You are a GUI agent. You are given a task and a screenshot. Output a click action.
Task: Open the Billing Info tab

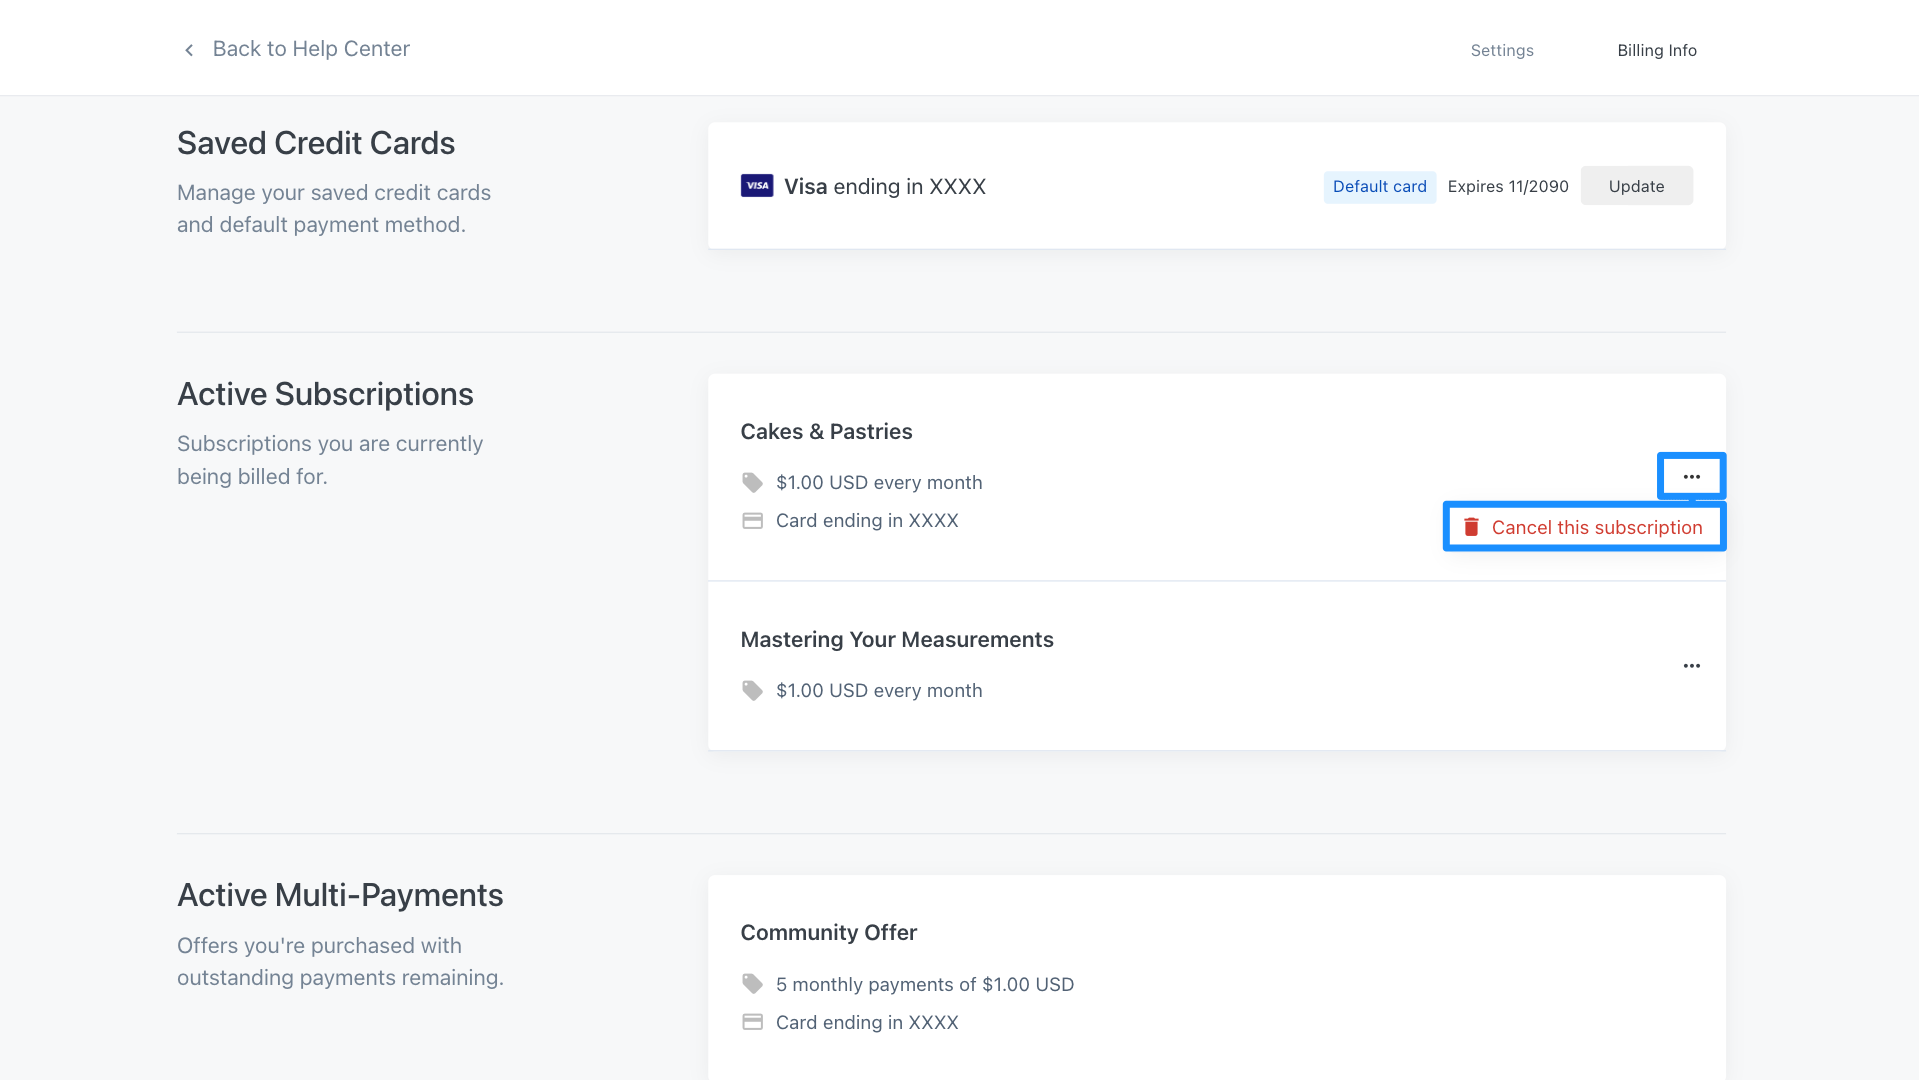click(1656, 51)
